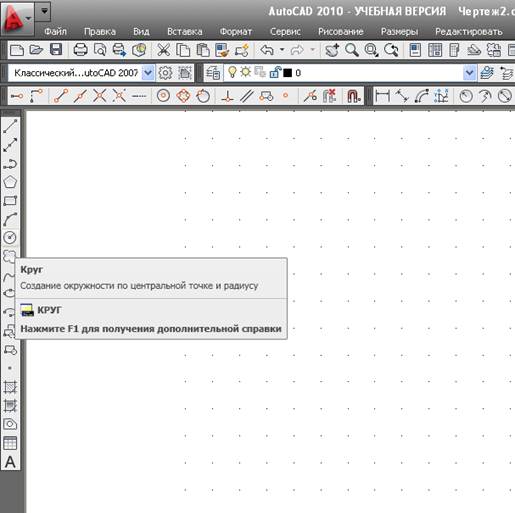Select the Parallel object snap icon
Screen dimensions: 515x513
247,96
